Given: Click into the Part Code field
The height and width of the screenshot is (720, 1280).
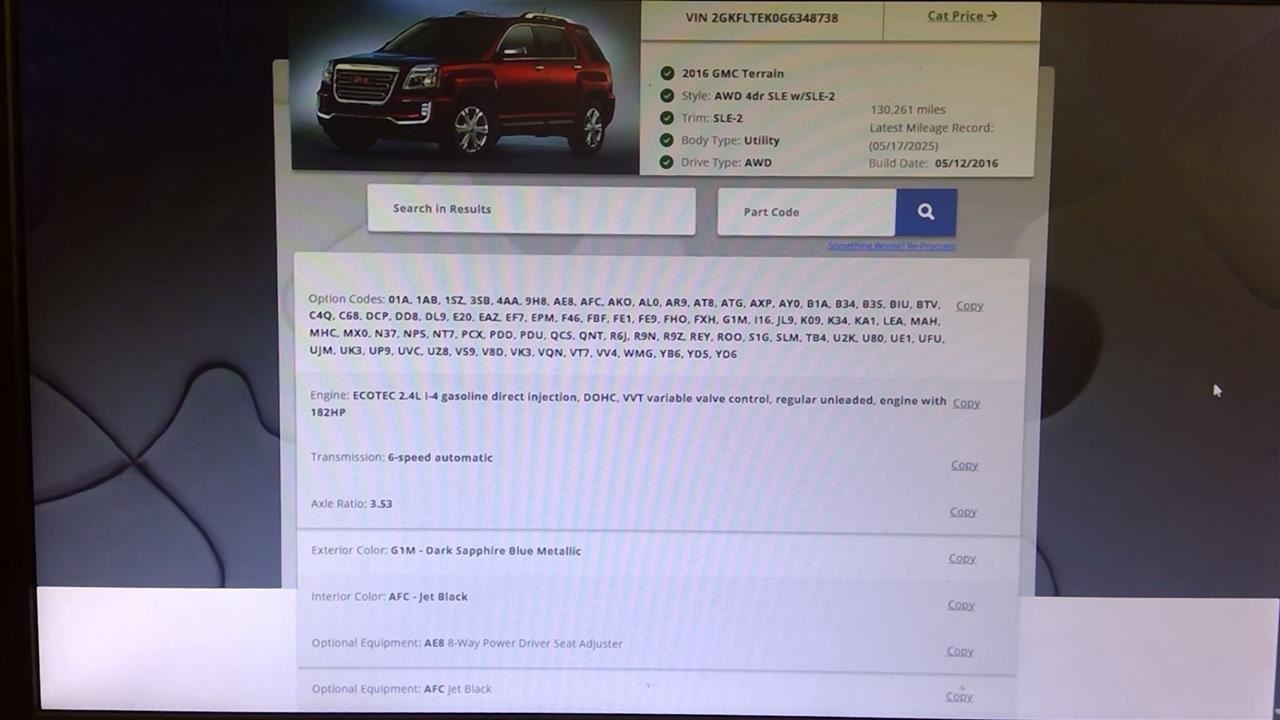Looking at the screenshot, I should click(806, 212).
